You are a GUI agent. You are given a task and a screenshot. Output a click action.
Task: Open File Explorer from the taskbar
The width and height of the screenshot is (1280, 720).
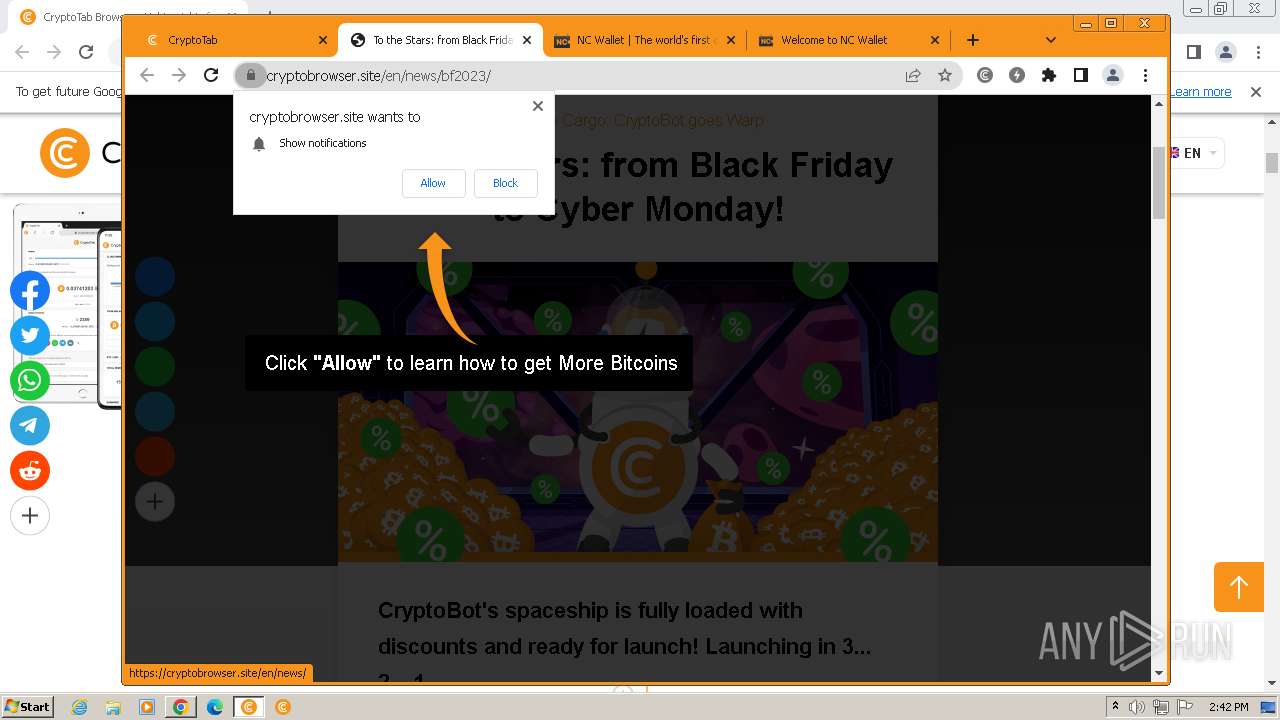[x=113, y=707]
